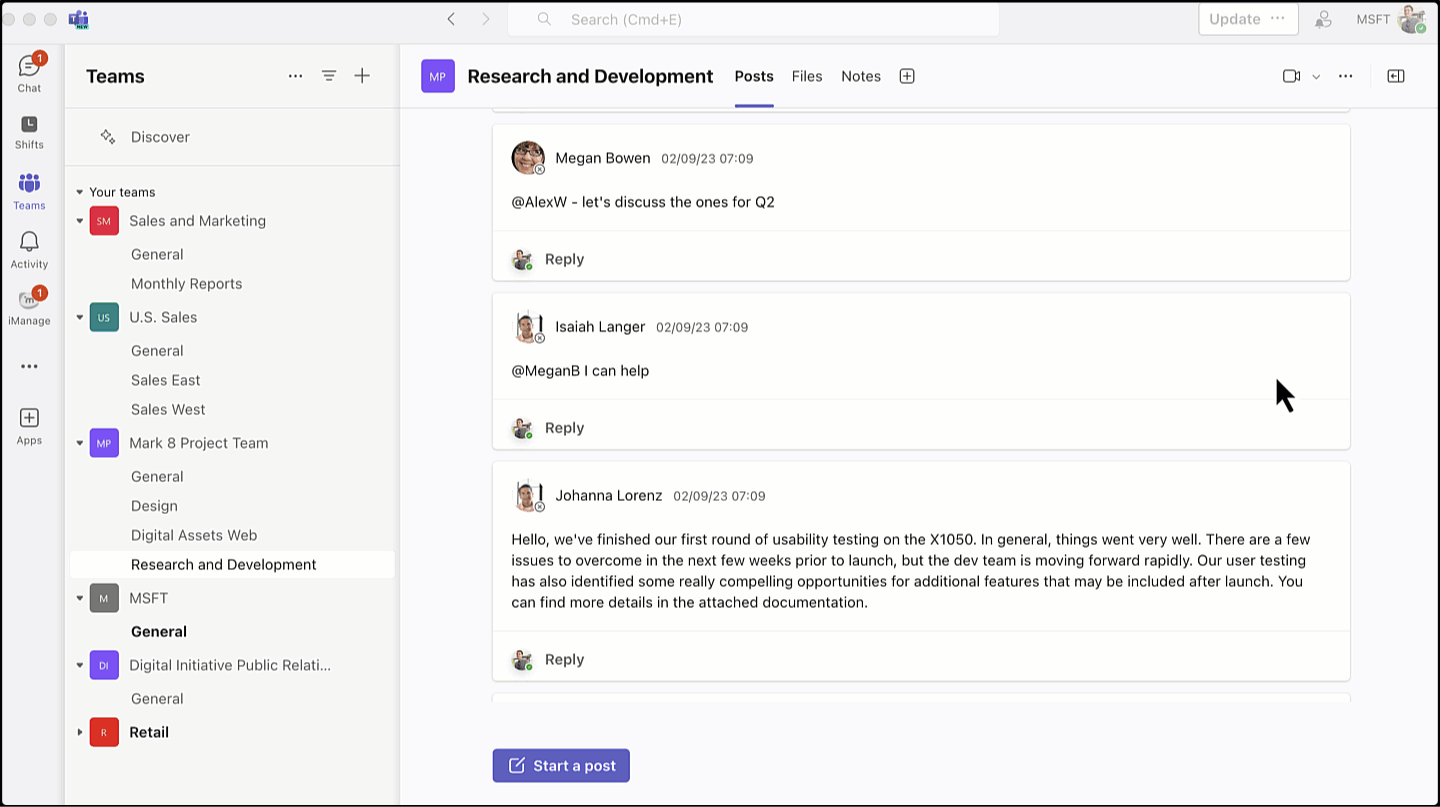
Task: Open the meeting options chevron beside camera icon
Action: click(x=1317, y=75)
